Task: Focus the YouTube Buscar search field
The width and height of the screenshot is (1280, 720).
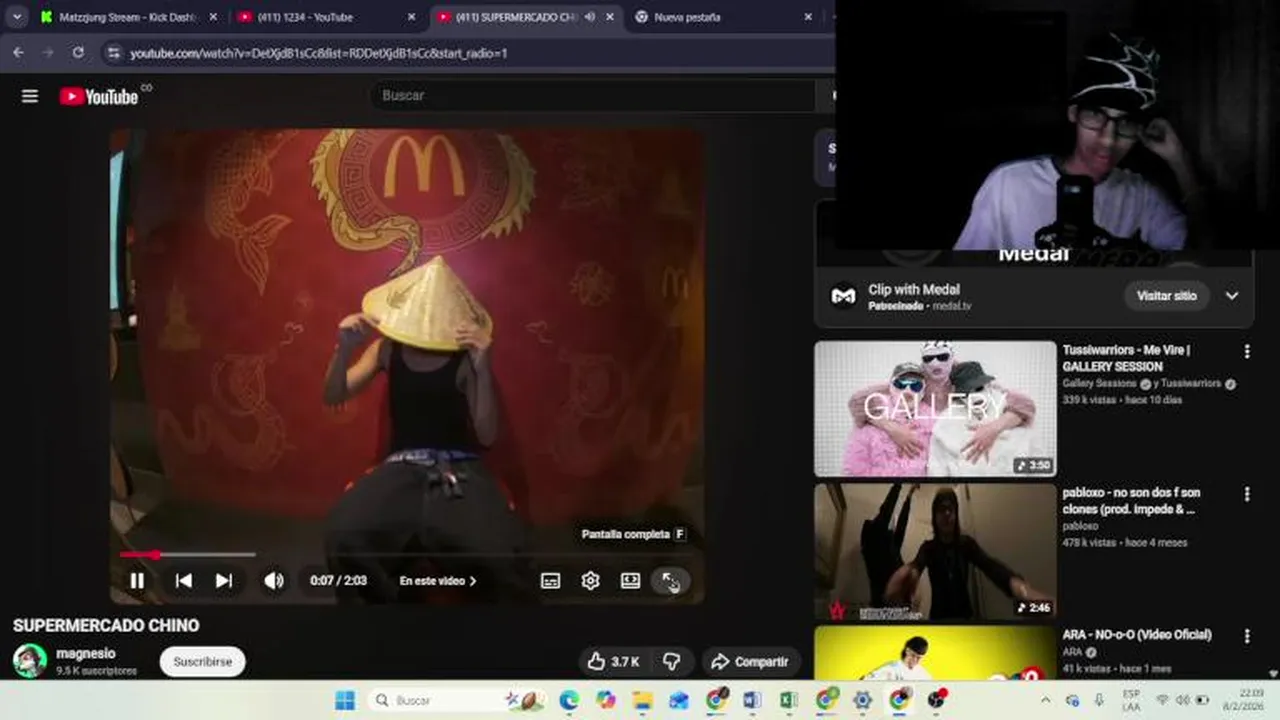Action: click(595, 95)
